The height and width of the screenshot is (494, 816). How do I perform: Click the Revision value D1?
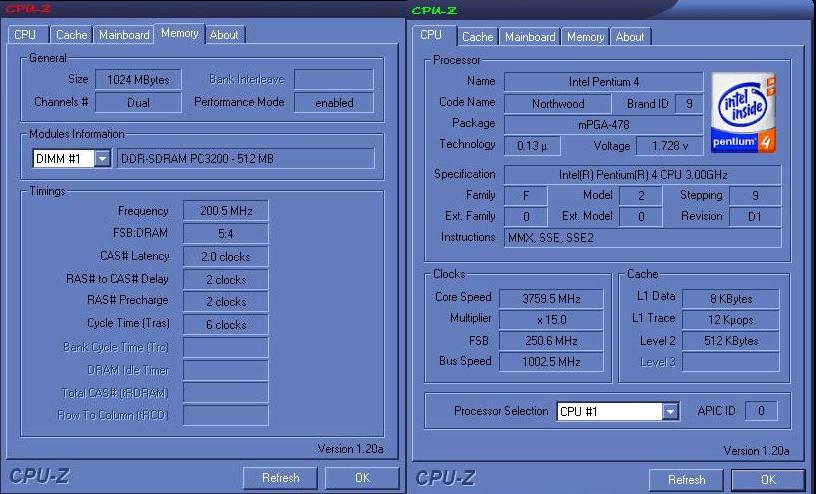pyautogui.click(x=755, y=217)
